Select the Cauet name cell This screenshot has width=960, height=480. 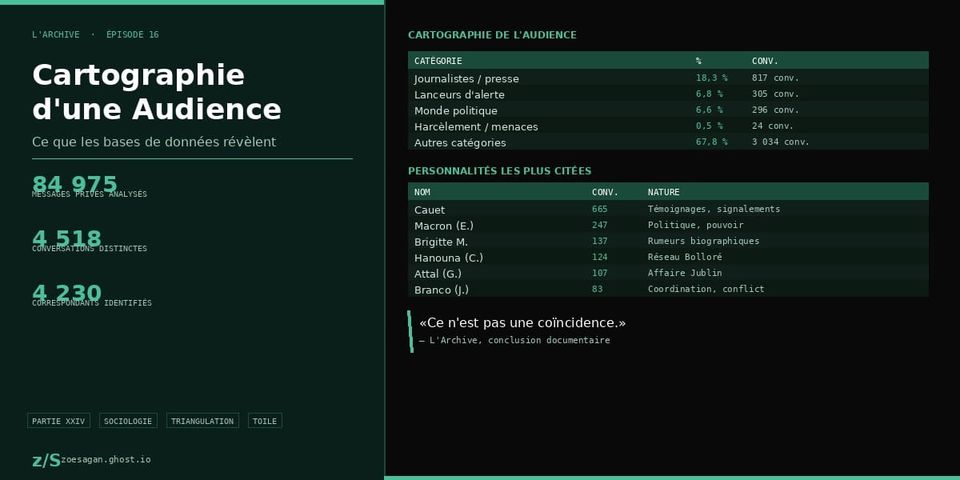pos(430,209)
